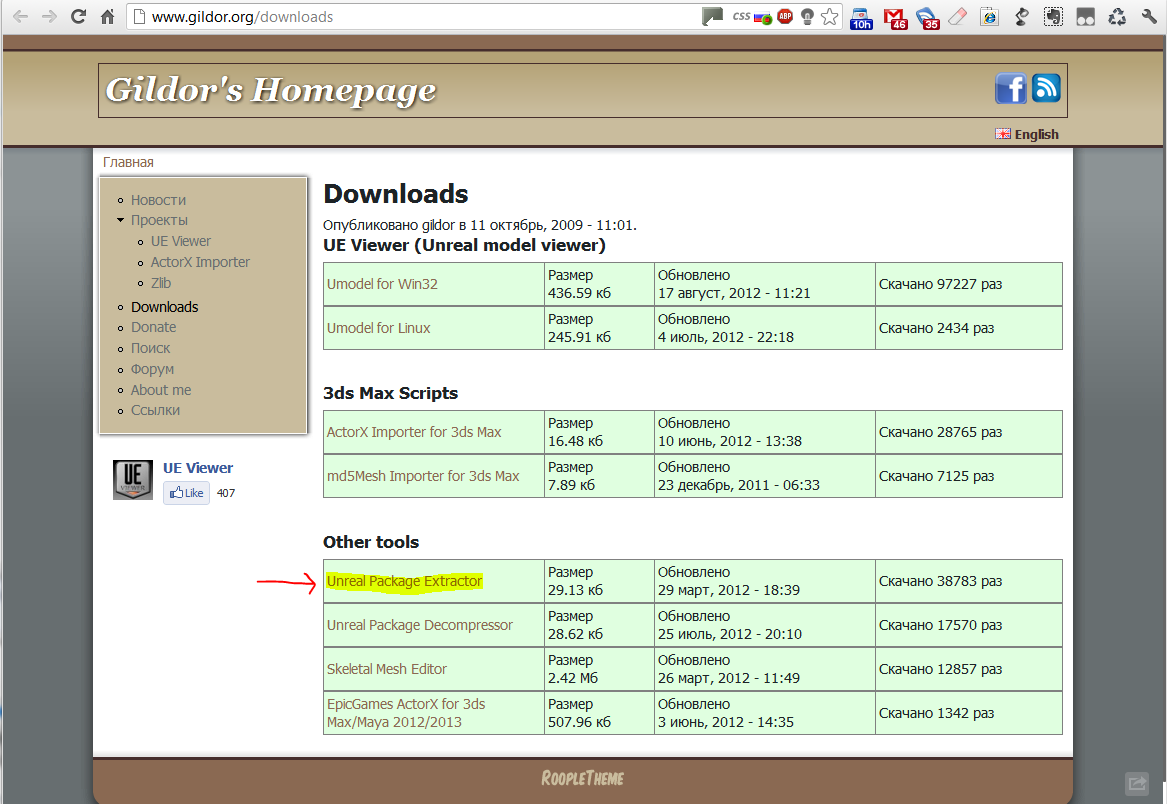Switch site language to English
This screenshot has width=1167, height=804.
coord(1027,134)
